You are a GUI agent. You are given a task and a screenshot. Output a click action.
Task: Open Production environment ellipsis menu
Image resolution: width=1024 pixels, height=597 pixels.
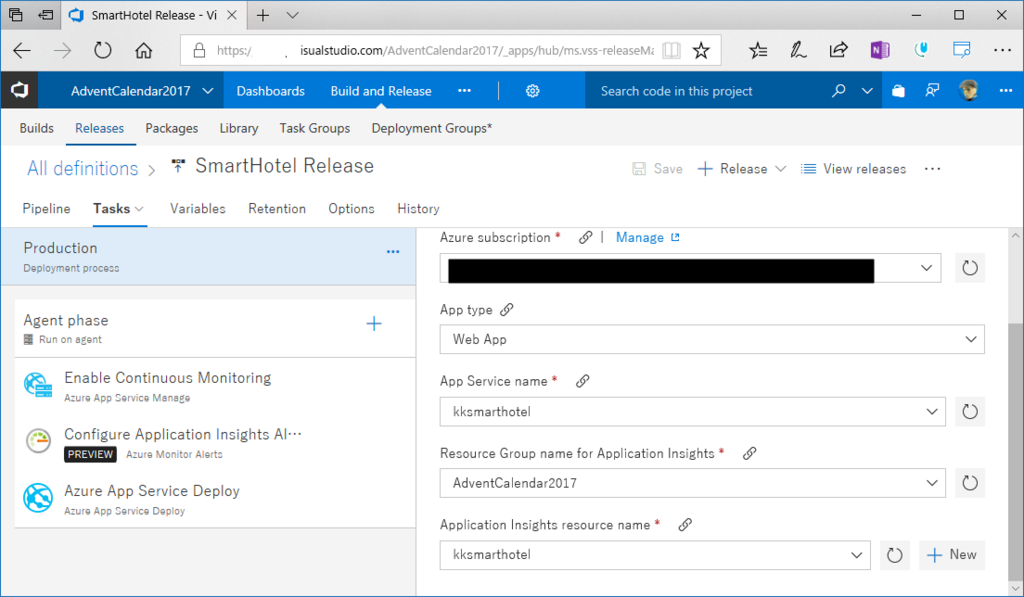[x=392, y=251]
